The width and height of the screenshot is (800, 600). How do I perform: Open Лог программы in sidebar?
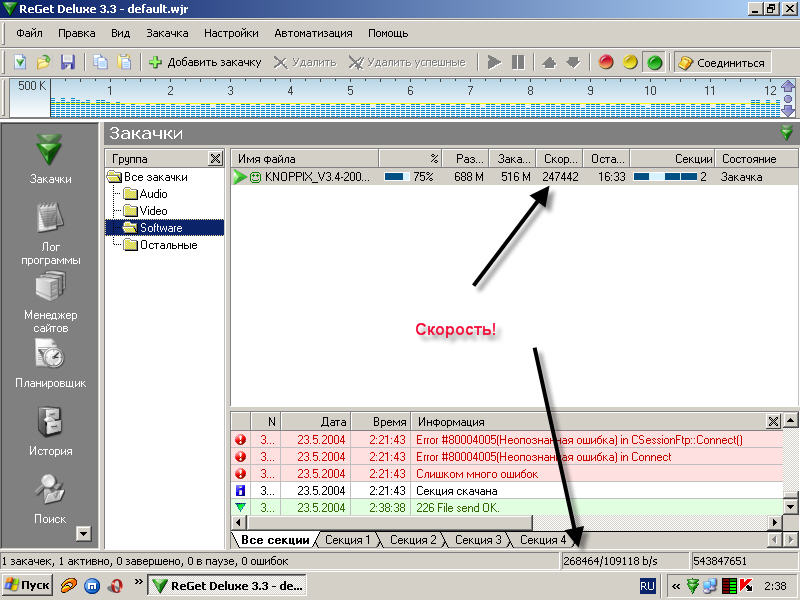pyautogui.click(x=50, y=233)
